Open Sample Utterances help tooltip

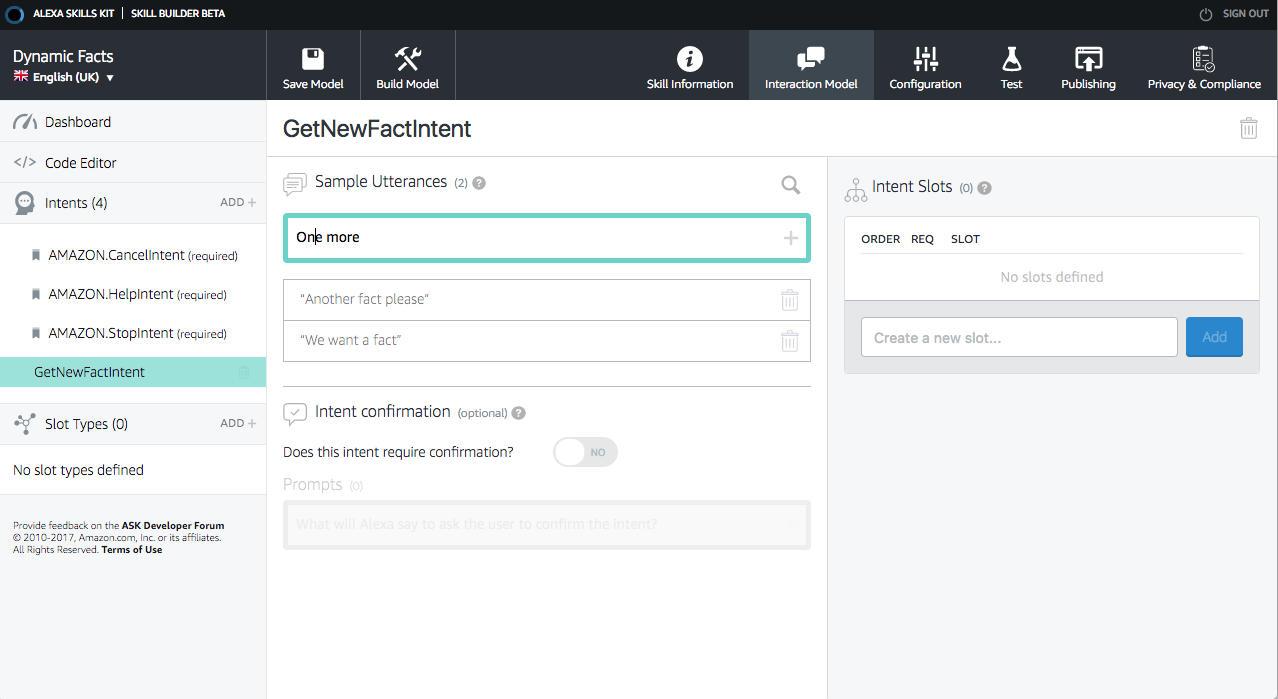(x=478, y=182)
